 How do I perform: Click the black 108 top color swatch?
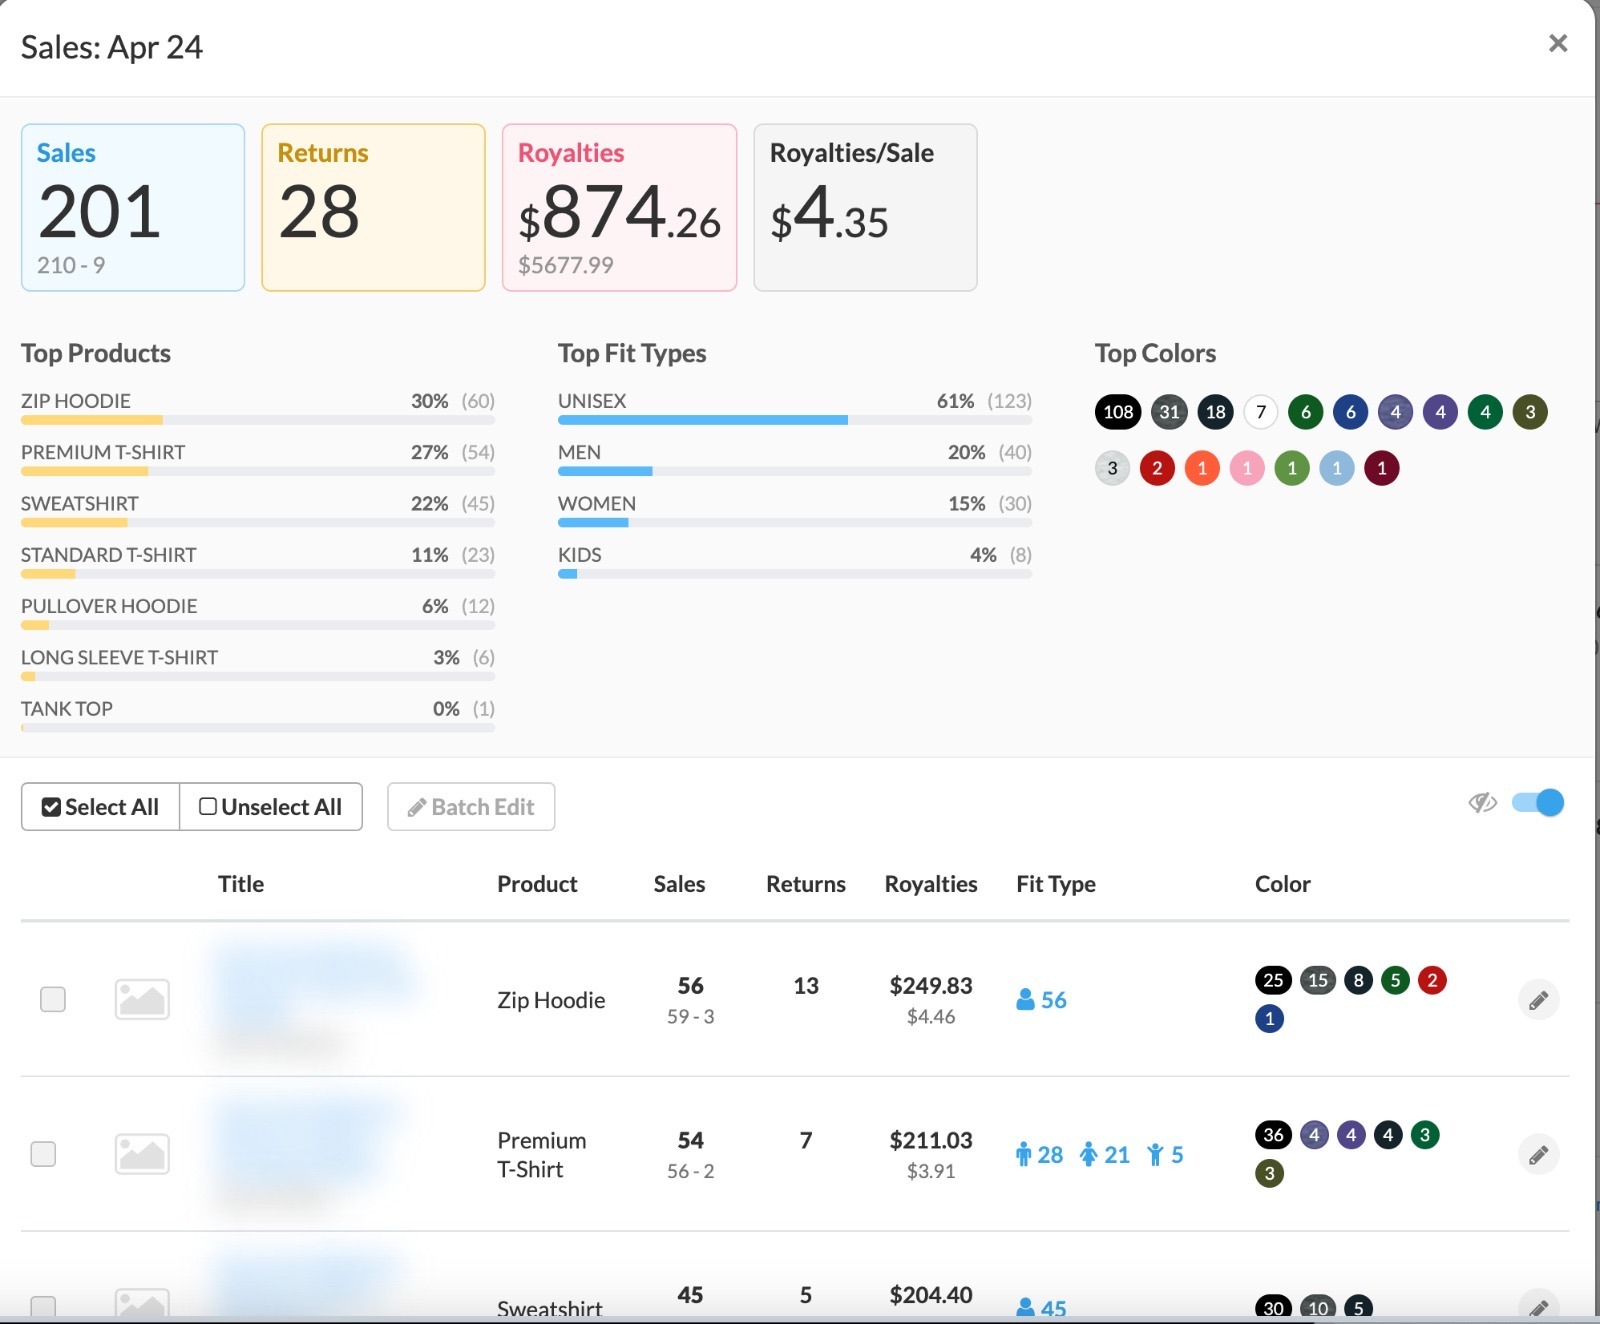1118,412
